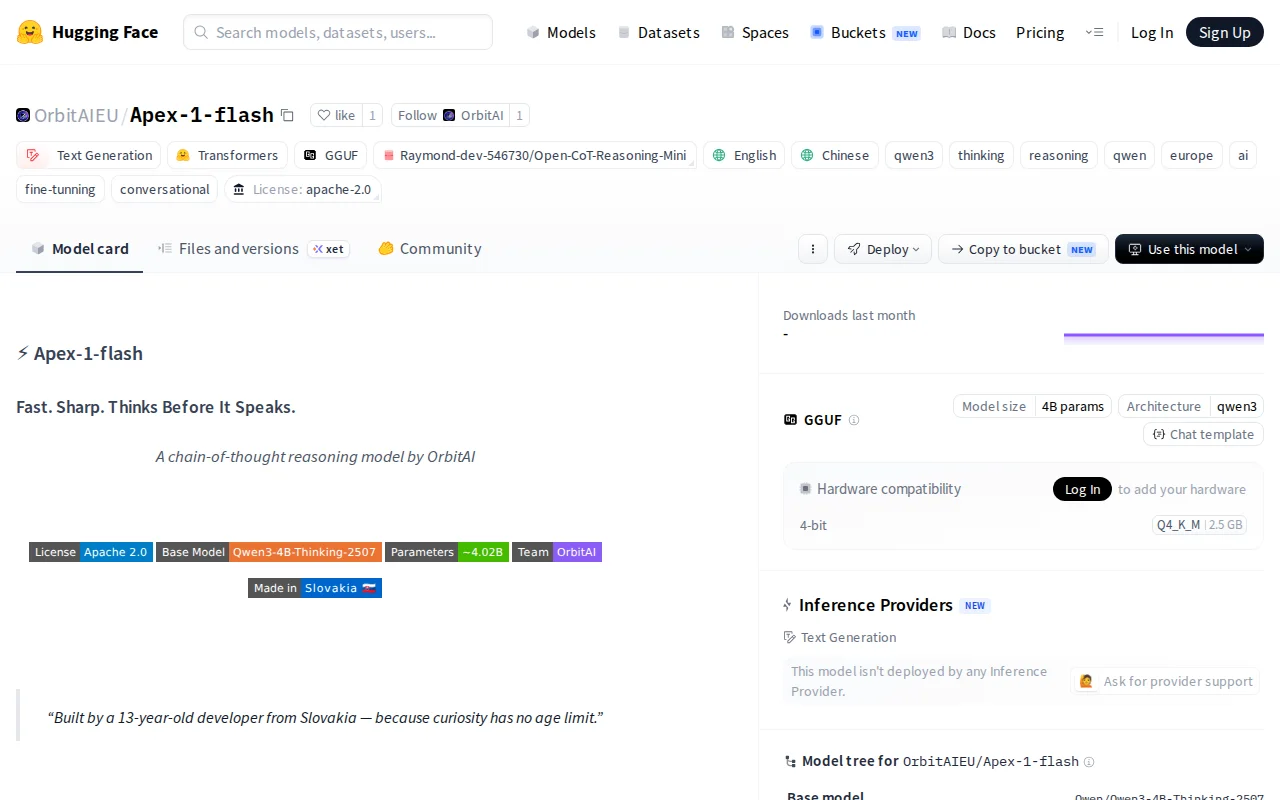Click the Inference Providers lightning icon
This screenshot has width=1280, height=800.
(788, 605)
